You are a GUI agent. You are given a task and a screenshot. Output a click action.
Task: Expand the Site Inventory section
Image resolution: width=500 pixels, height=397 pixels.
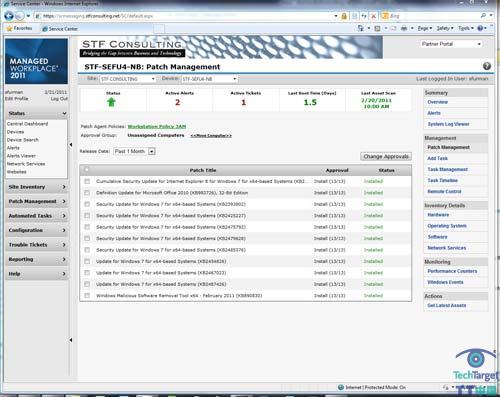tap(36, 187)
